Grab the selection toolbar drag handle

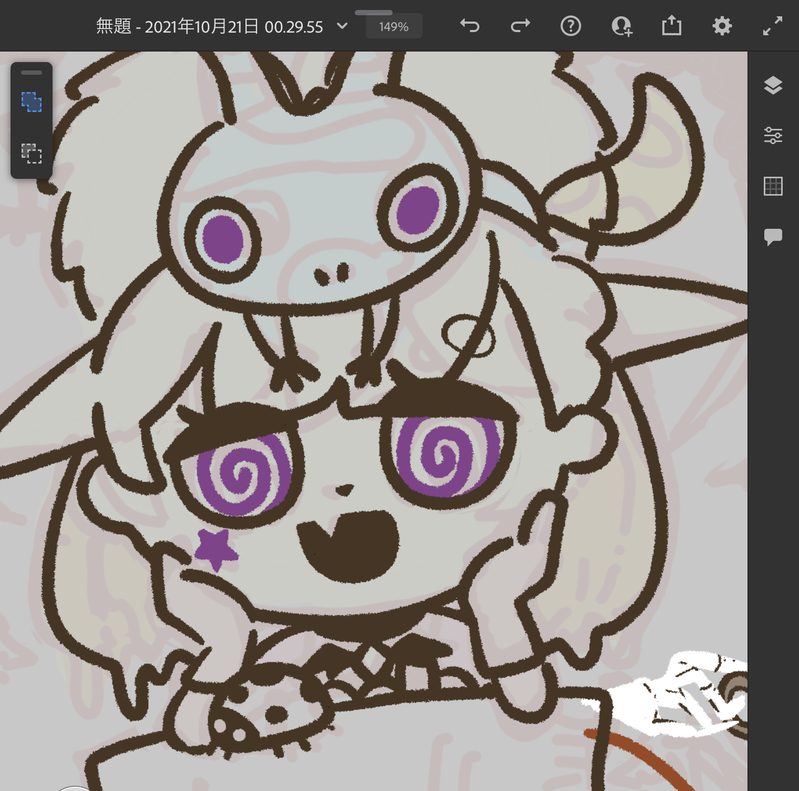(x=32, y=72)
